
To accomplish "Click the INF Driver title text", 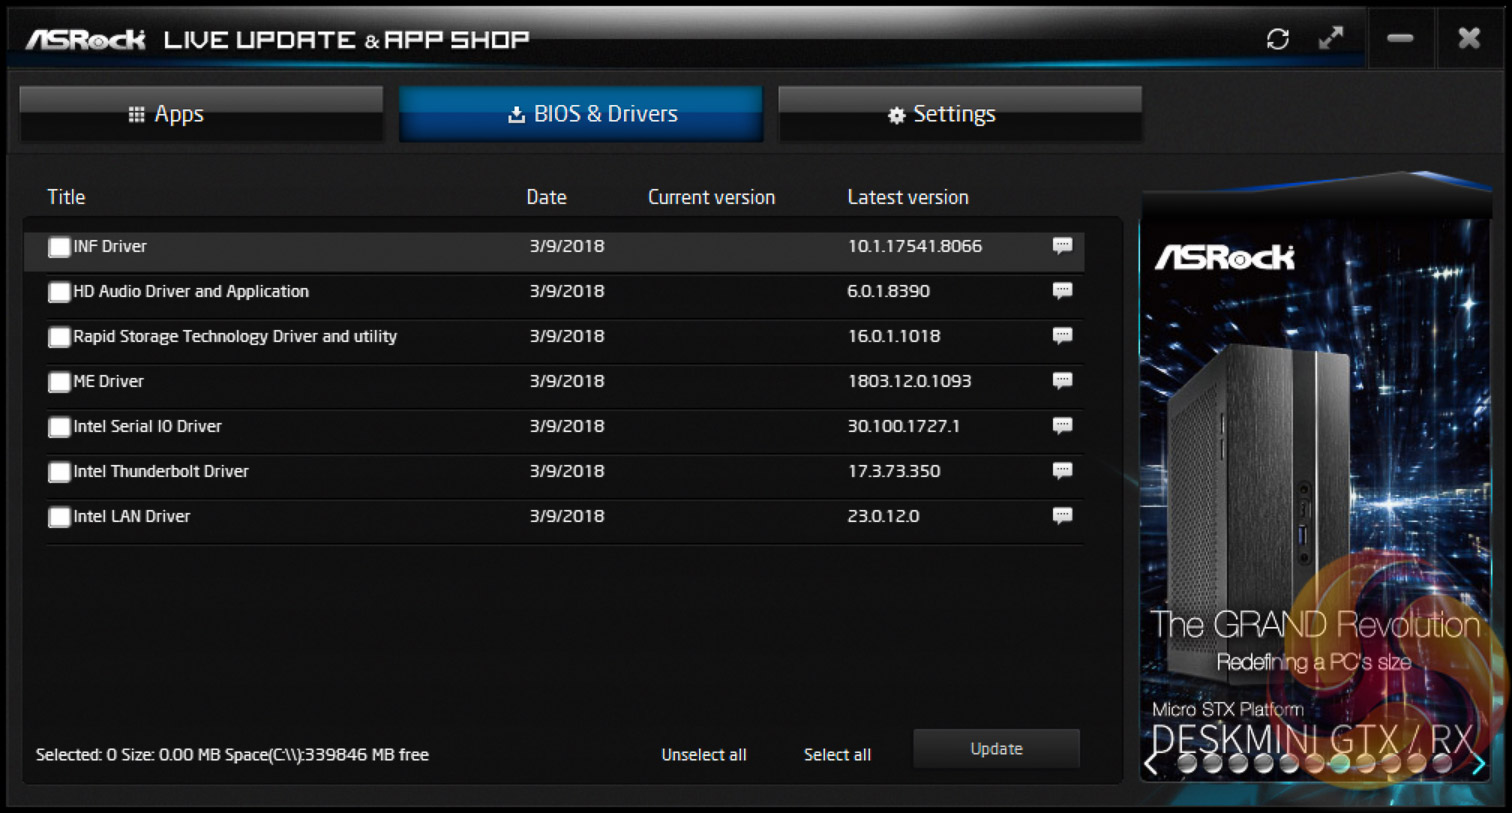I will [110, 246].
